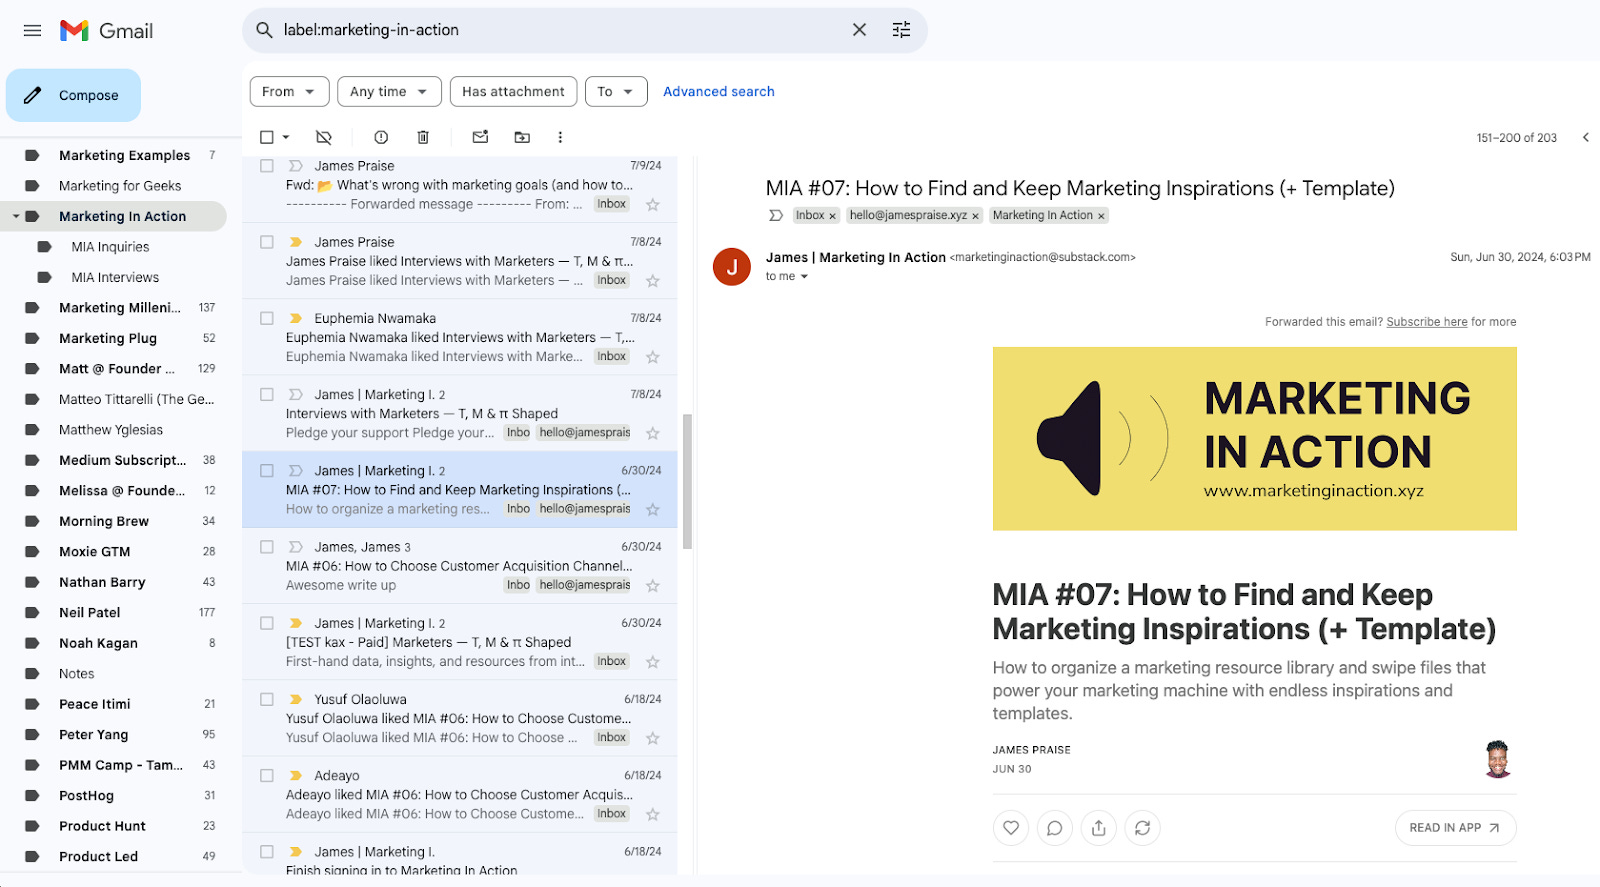The width and height of the screenshot is (1600, 887).
Task: Star the Fwd: What's wrong email
Action: pos(653,205)
